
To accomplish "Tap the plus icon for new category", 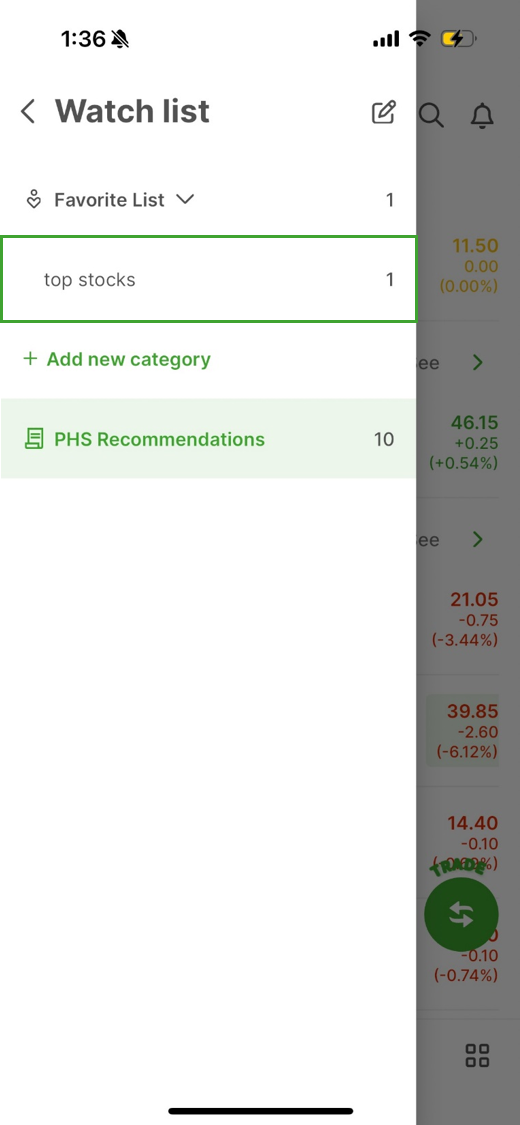I will tap(30, 359).
